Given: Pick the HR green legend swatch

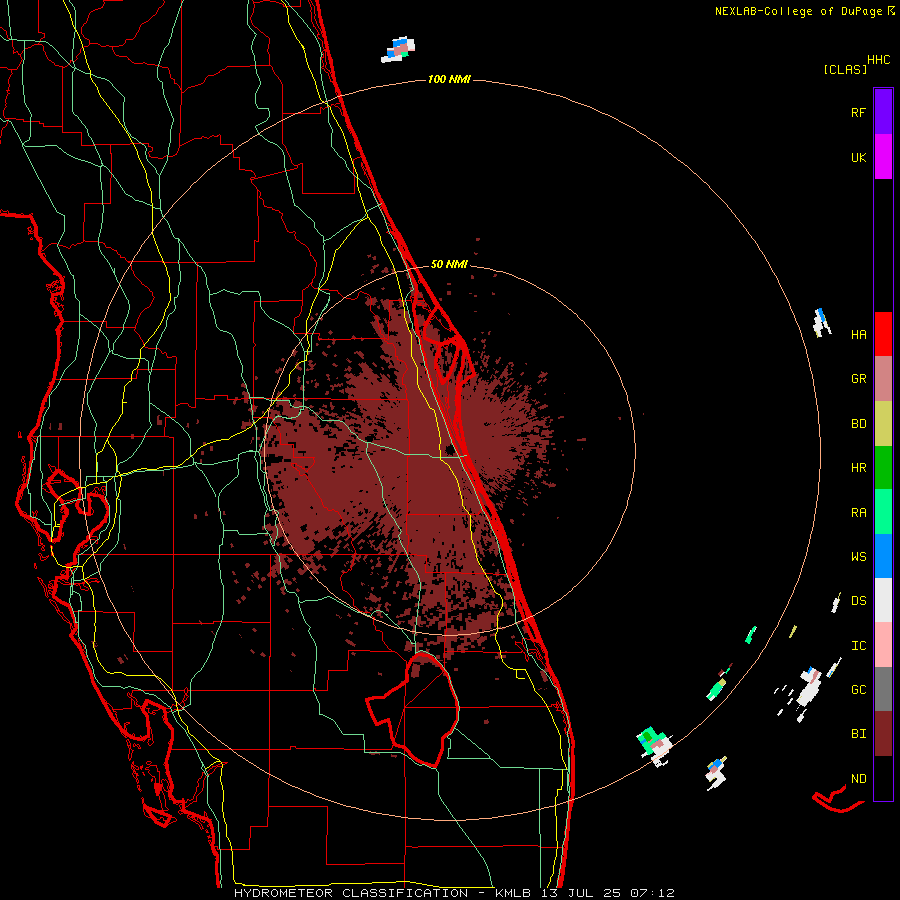Looking at the screenshot, I should 883,467.
